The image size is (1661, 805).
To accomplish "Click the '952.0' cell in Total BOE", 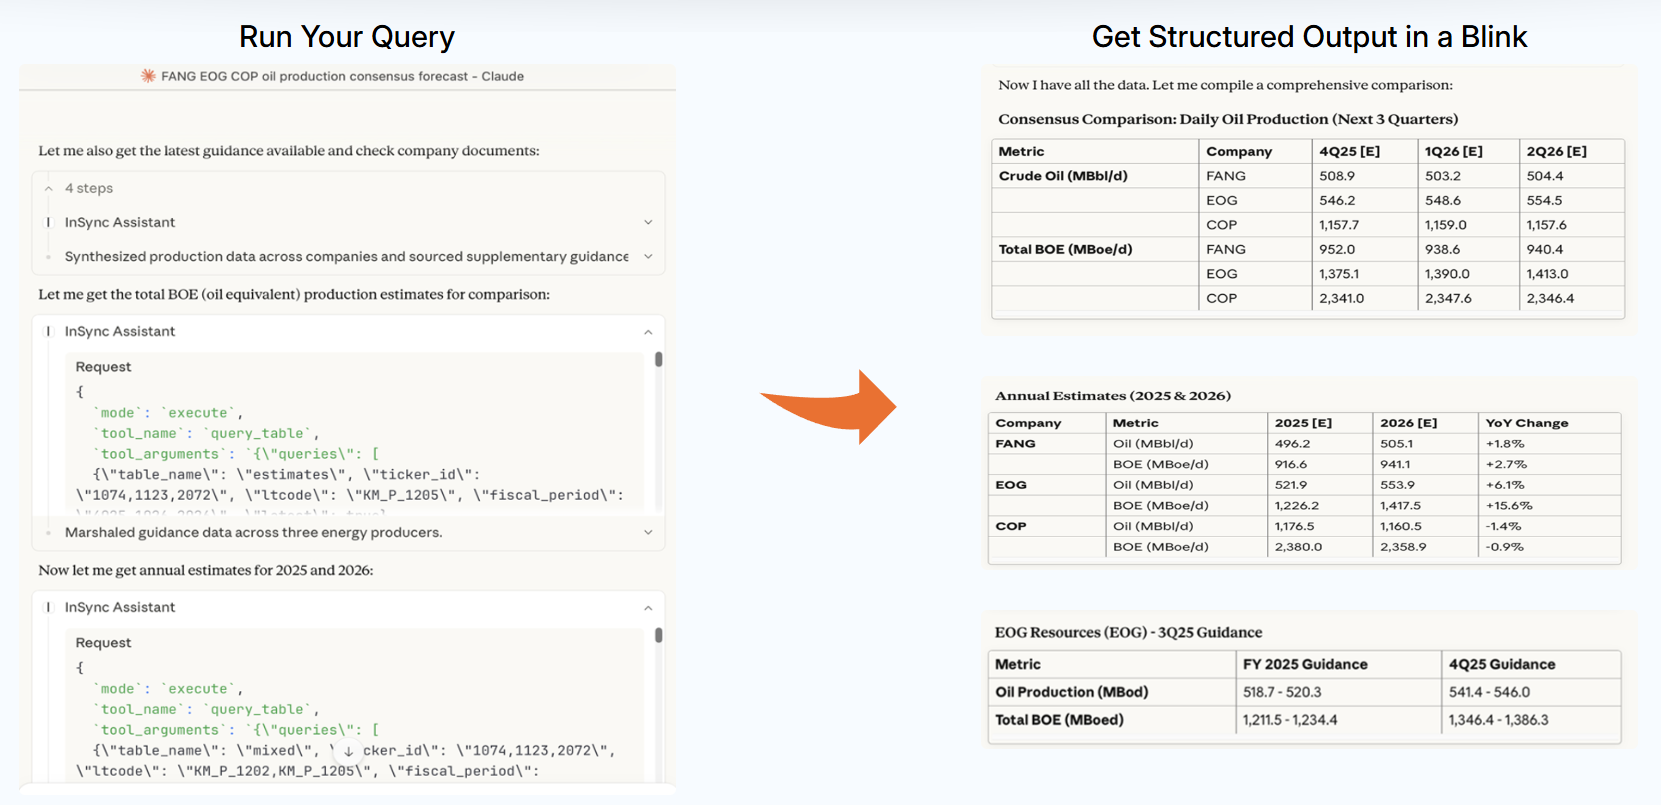I will pyautogui.click(x=1337, y=250).
